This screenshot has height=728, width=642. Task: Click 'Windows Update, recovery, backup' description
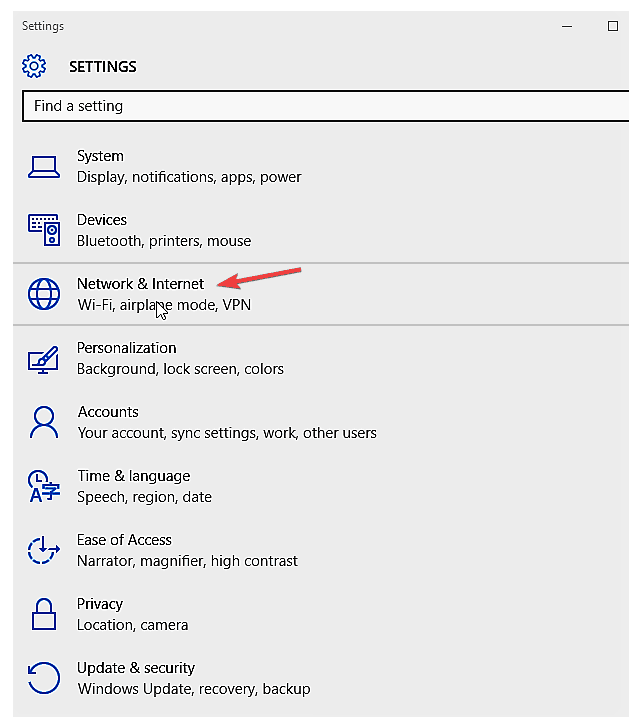pos(194,689)
